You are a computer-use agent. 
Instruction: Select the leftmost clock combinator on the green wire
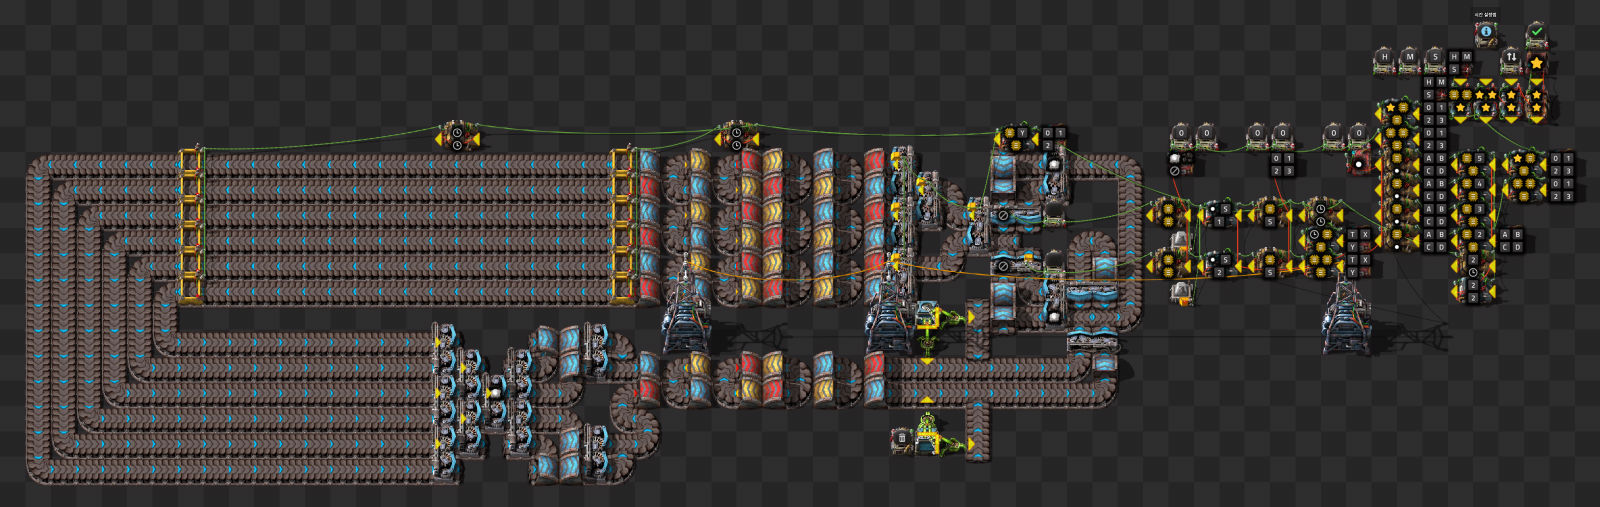pyautogui.click(x=457, y=136)
